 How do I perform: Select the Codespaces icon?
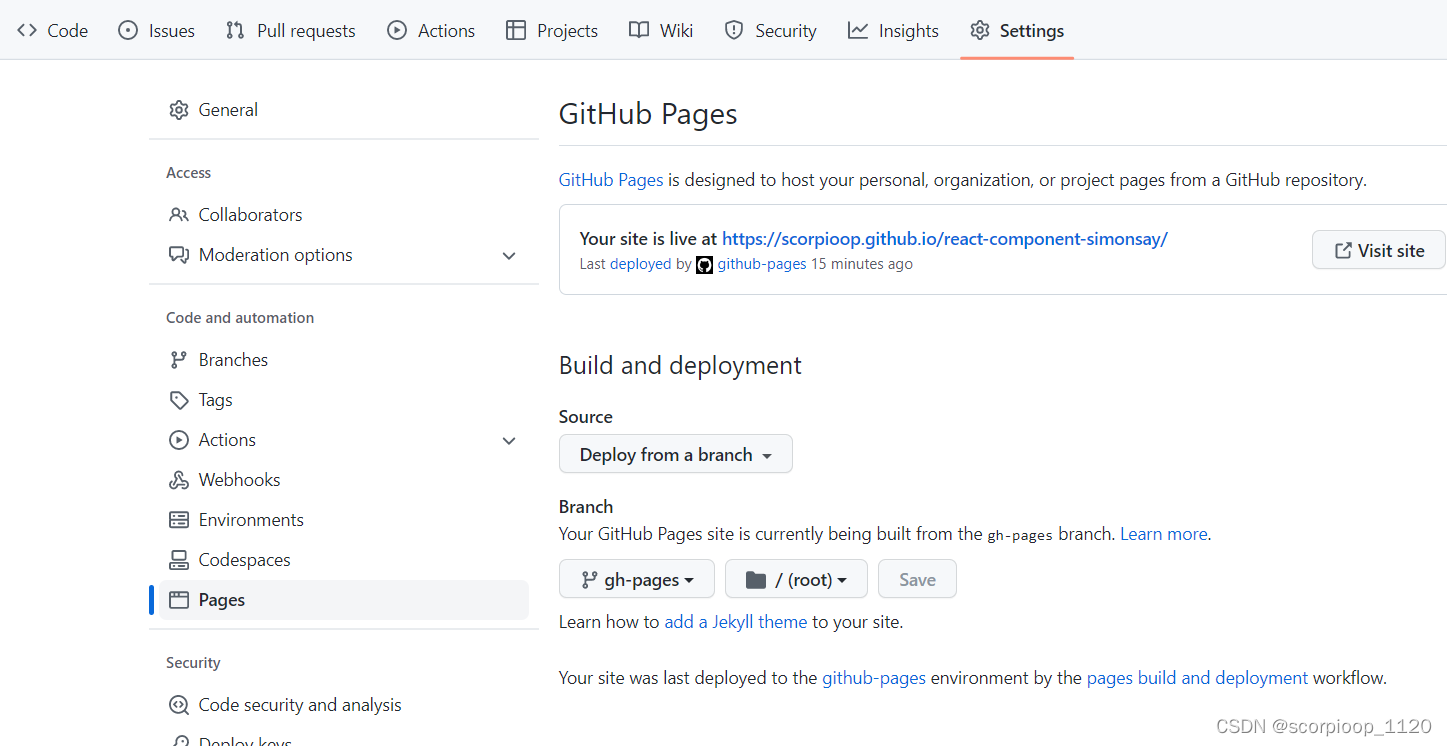click(x=178, y=559)
